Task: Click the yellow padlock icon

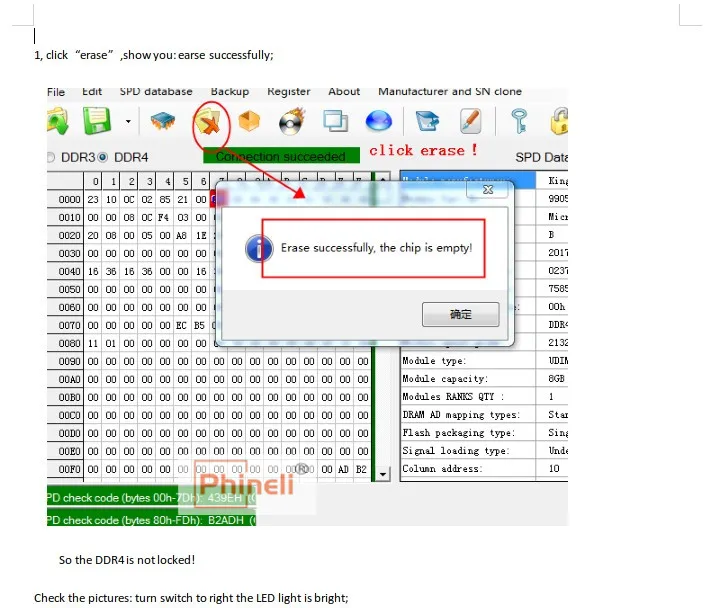Action: pyautogui.click(x=559, y=121)
